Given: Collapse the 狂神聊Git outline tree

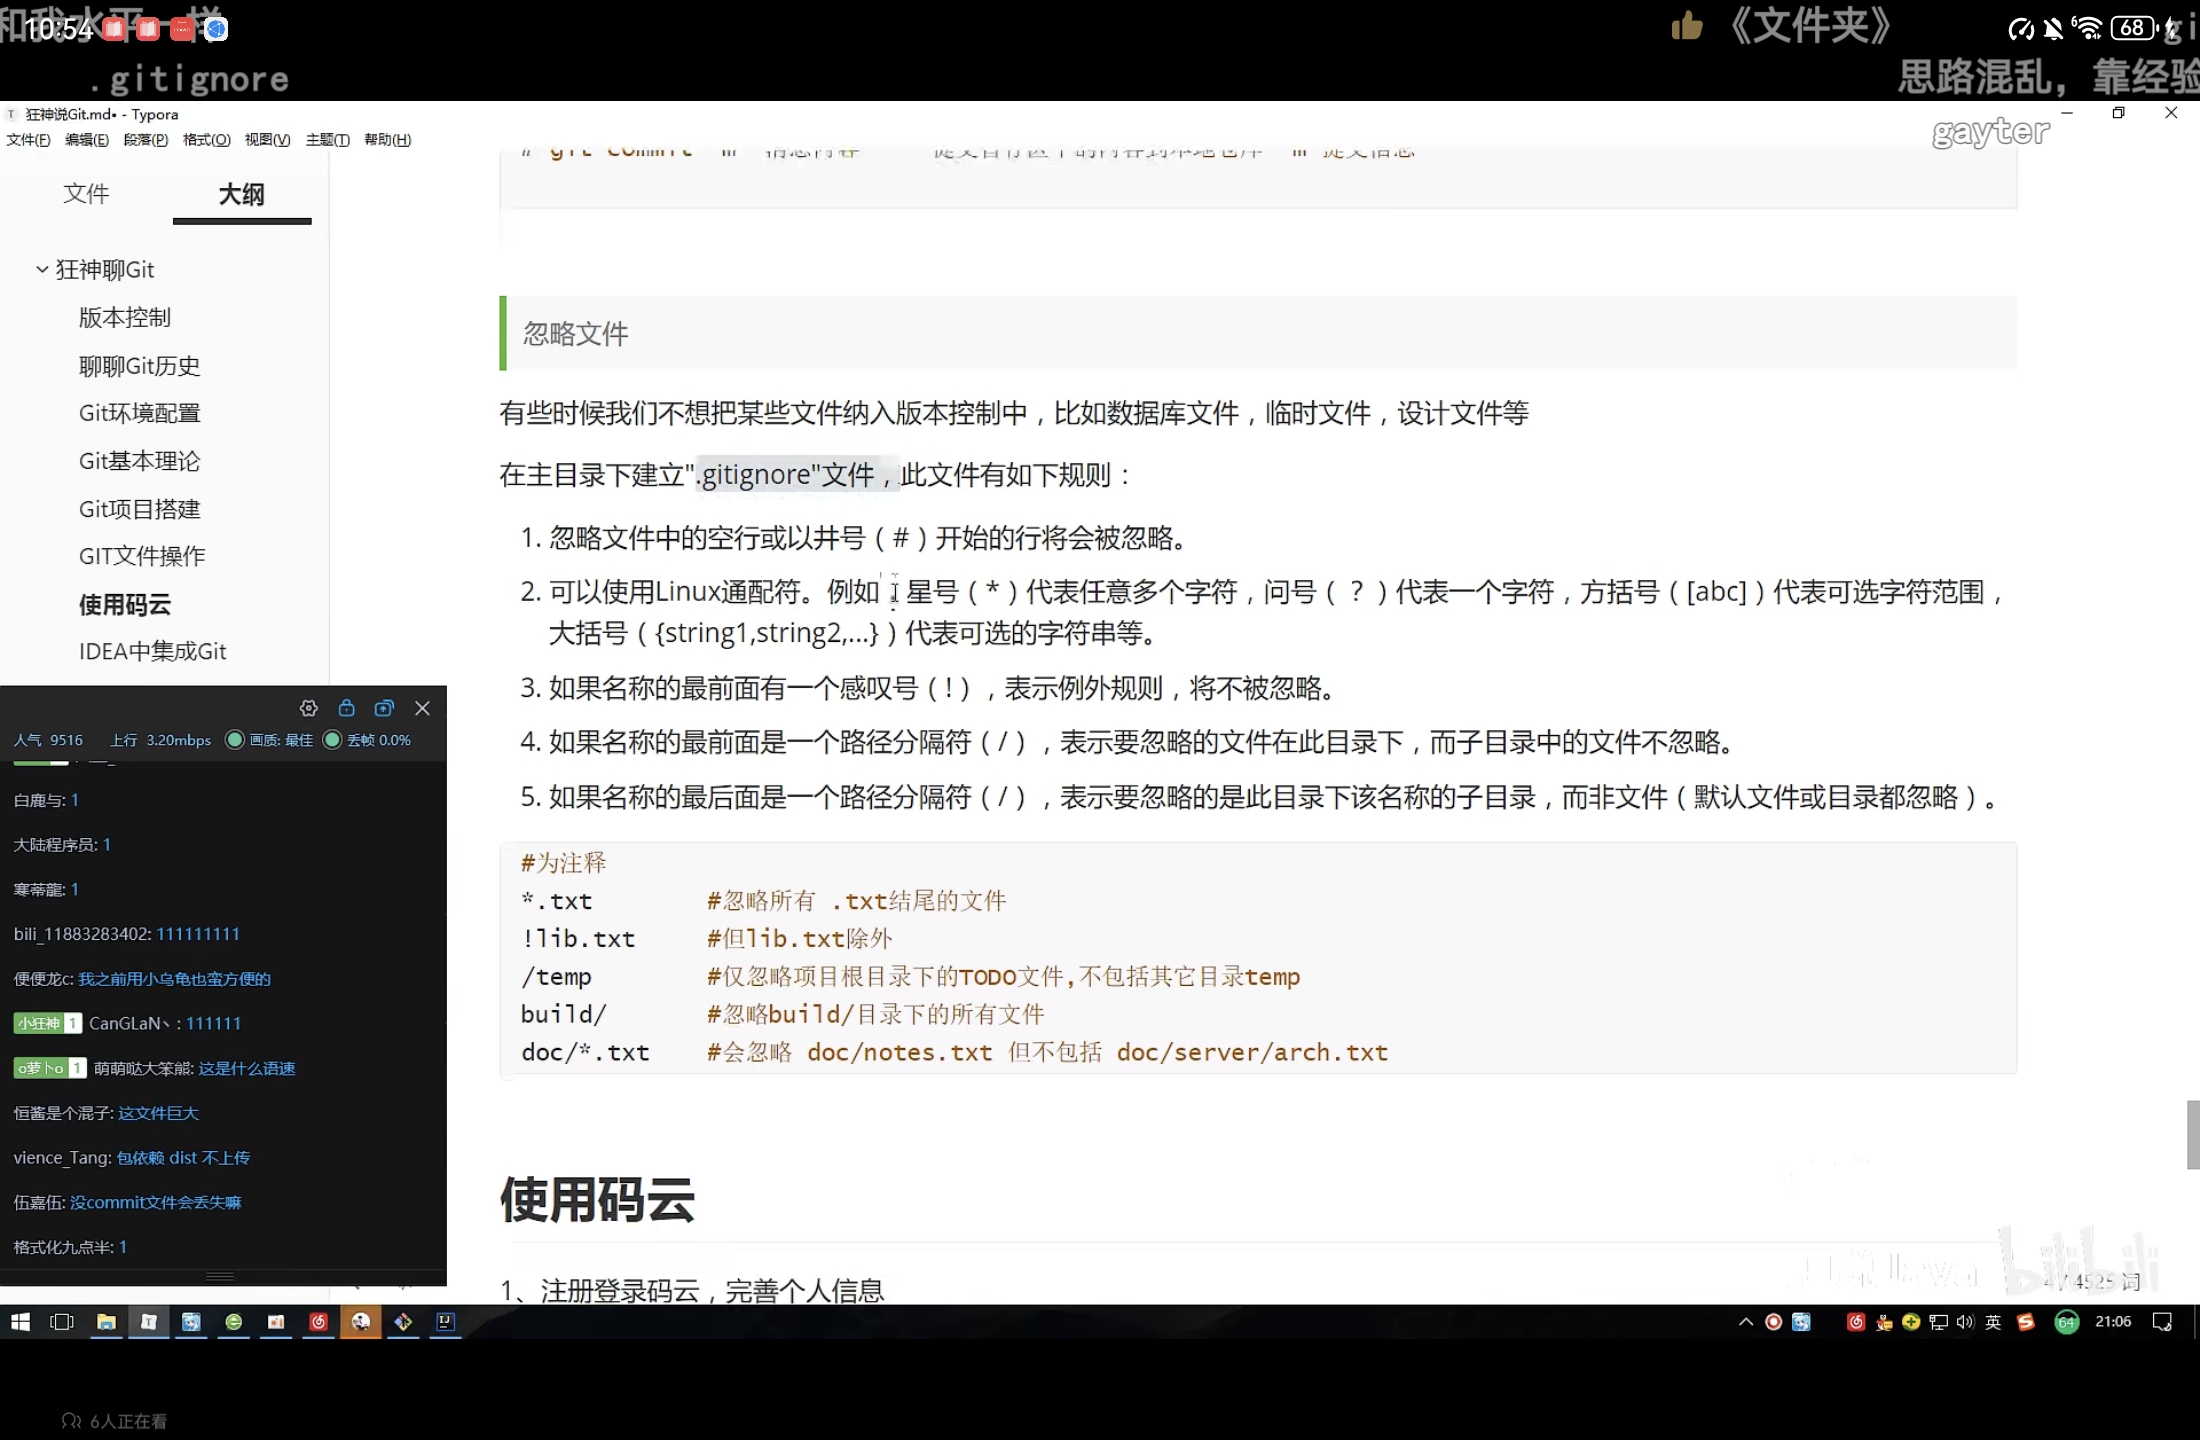Looking at the screenshot, I should pos(42,269).
